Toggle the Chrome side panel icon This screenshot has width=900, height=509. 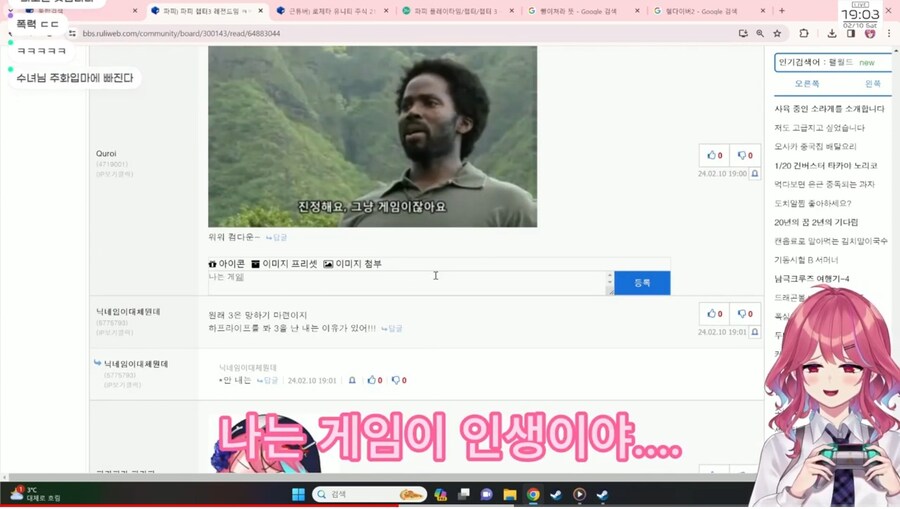click(x=851, y=33)
